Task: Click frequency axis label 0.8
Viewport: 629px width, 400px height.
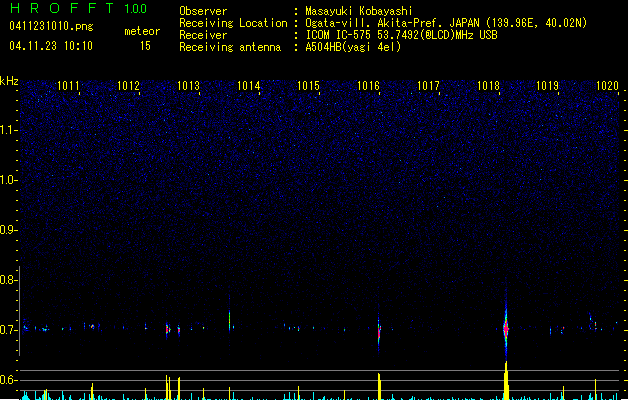Action: [8, 280]
